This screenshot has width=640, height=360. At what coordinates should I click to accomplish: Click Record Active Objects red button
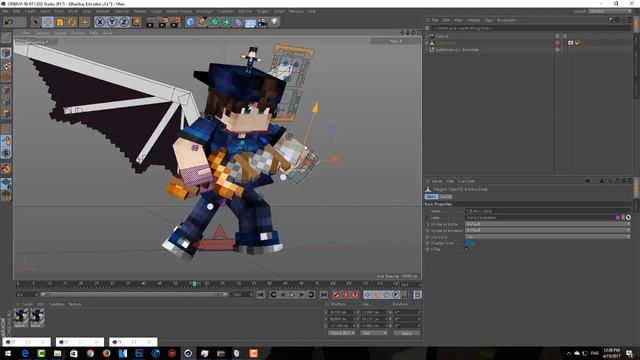(336, 294)
